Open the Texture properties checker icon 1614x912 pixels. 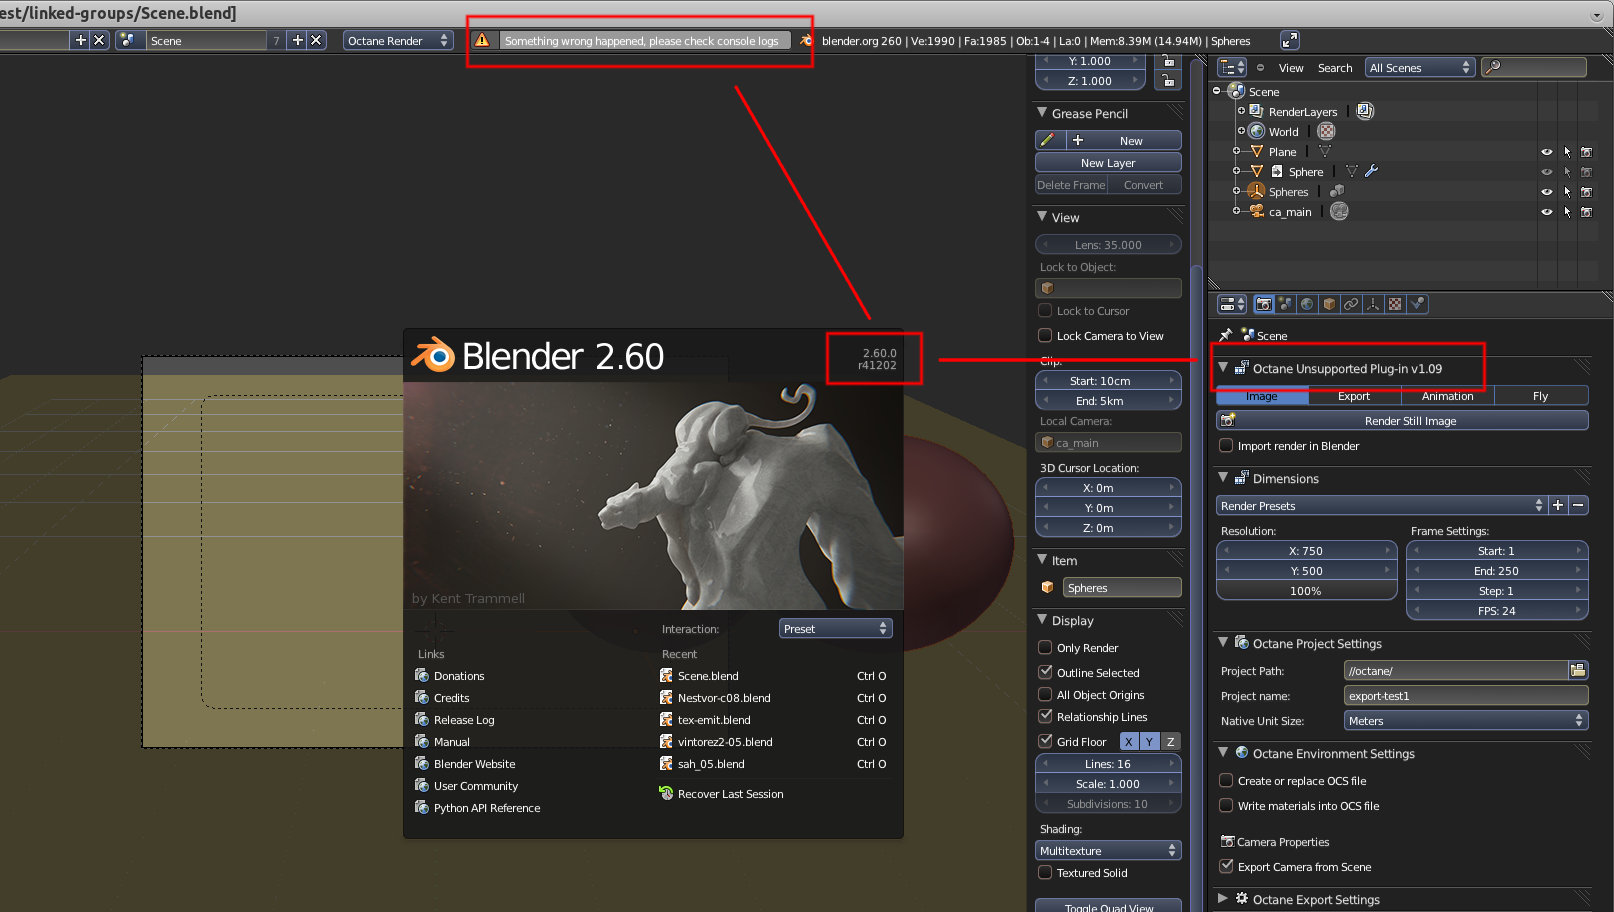pos(1395,304)
